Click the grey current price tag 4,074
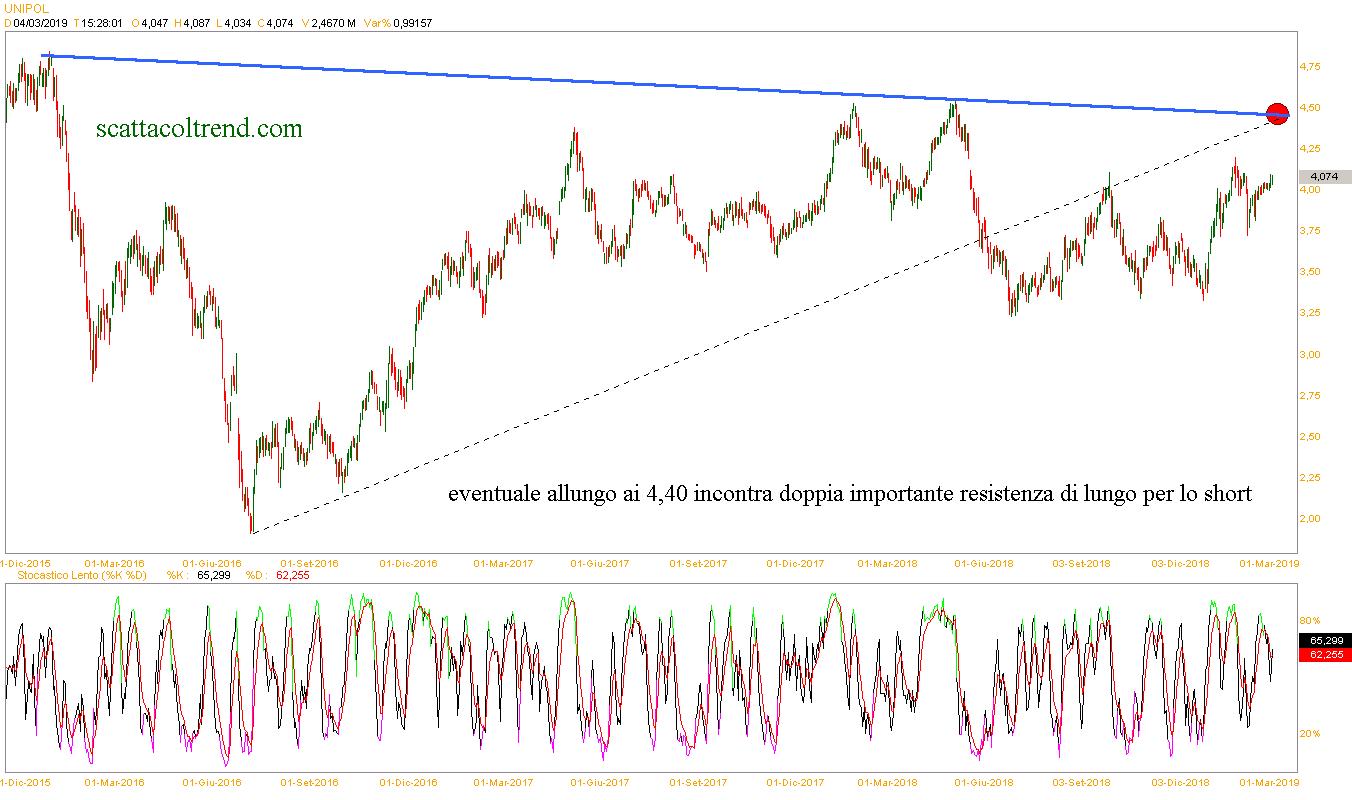Viewport: 1352px width, 800px height. (x=1324, y=176)
